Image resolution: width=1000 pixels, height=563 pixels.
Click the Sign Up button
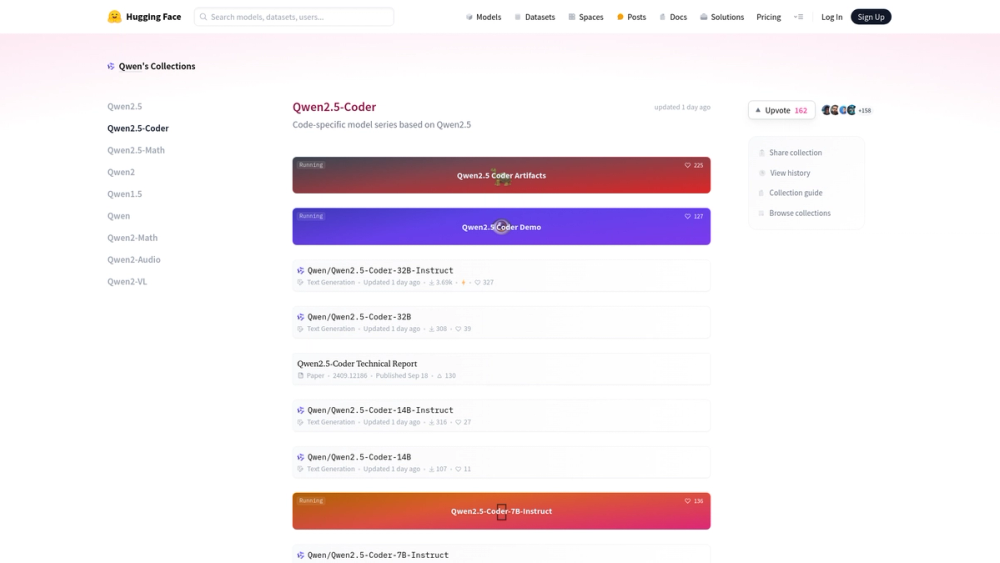pyautogui.click(x=871, y=17)
